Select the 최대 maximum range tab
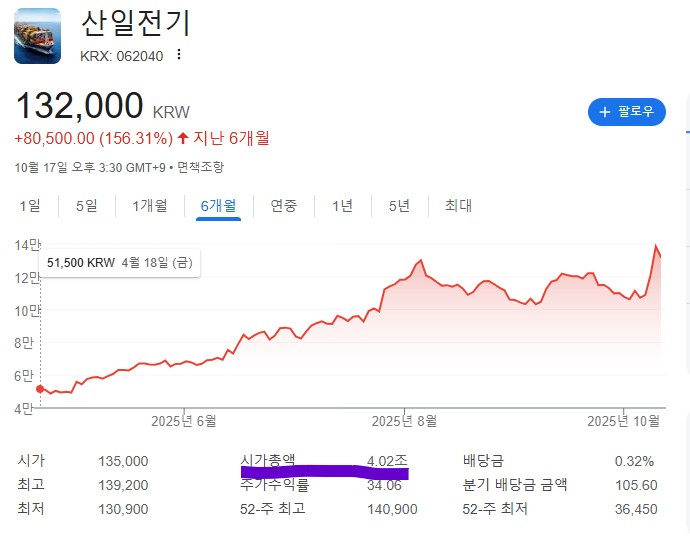The image size is (690, 537). pos(458,206)
